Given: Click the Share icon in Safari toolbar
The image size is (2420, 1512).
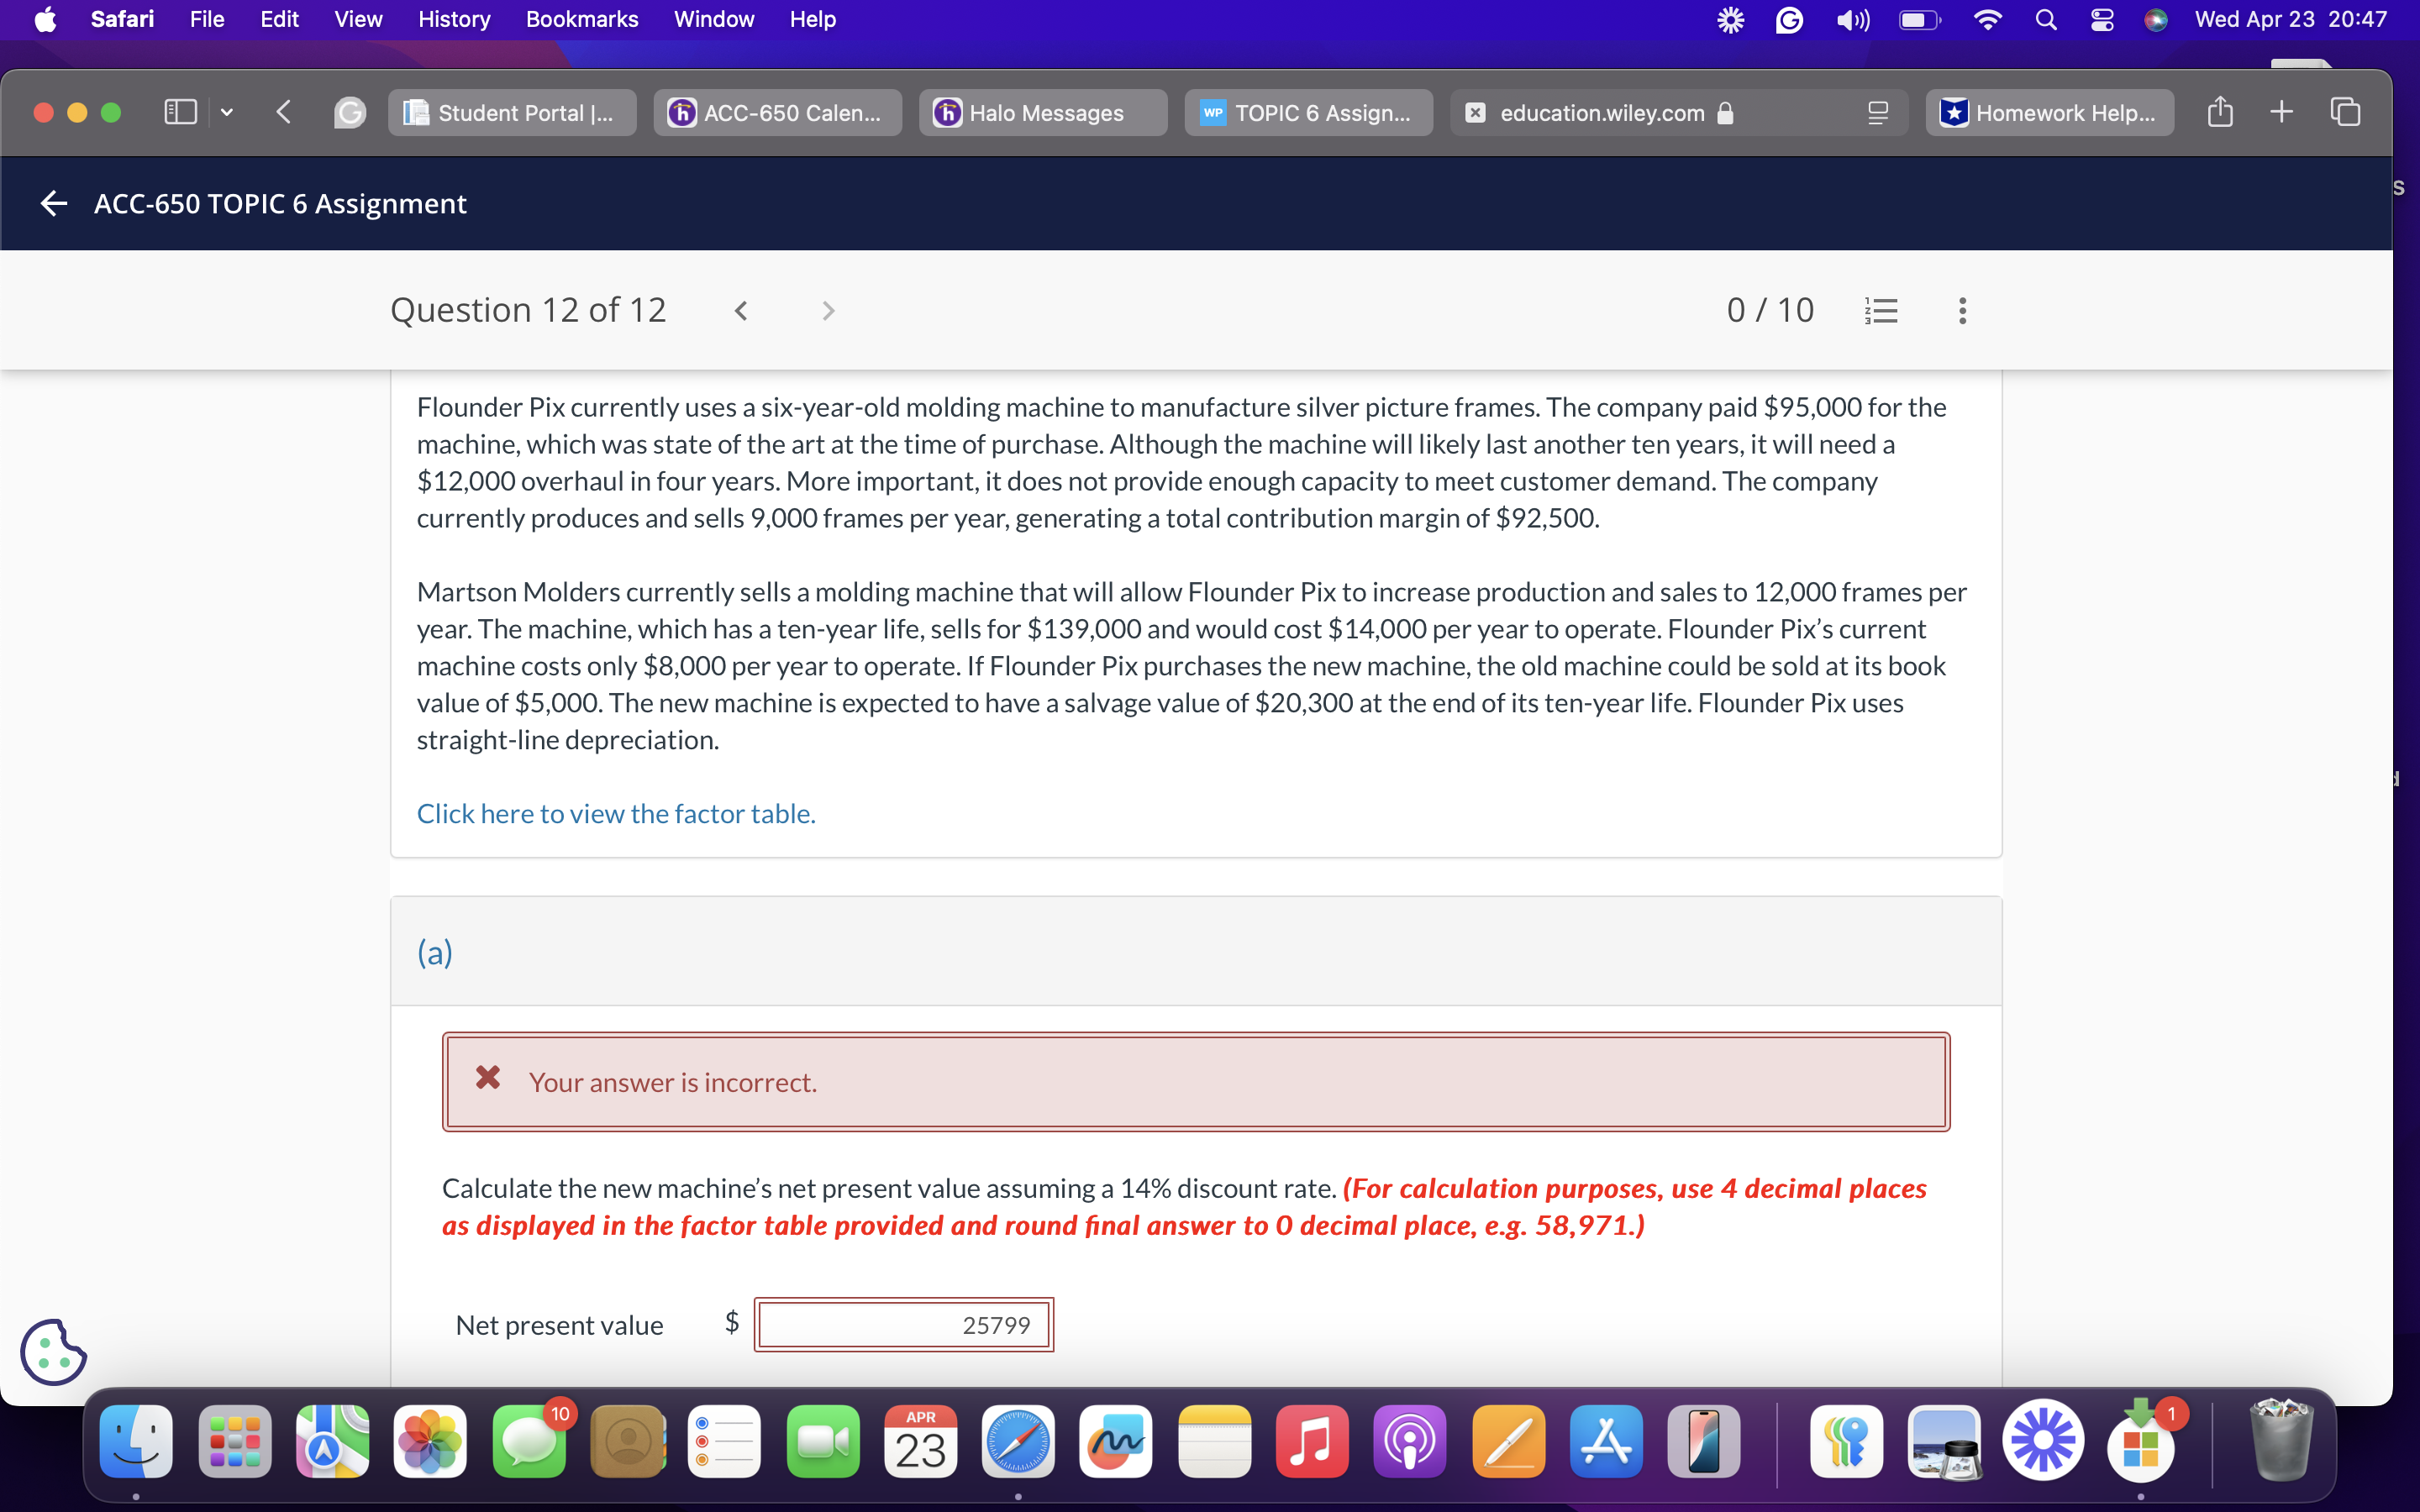Looking at the screenshot, I should (x=2220, y=112).
